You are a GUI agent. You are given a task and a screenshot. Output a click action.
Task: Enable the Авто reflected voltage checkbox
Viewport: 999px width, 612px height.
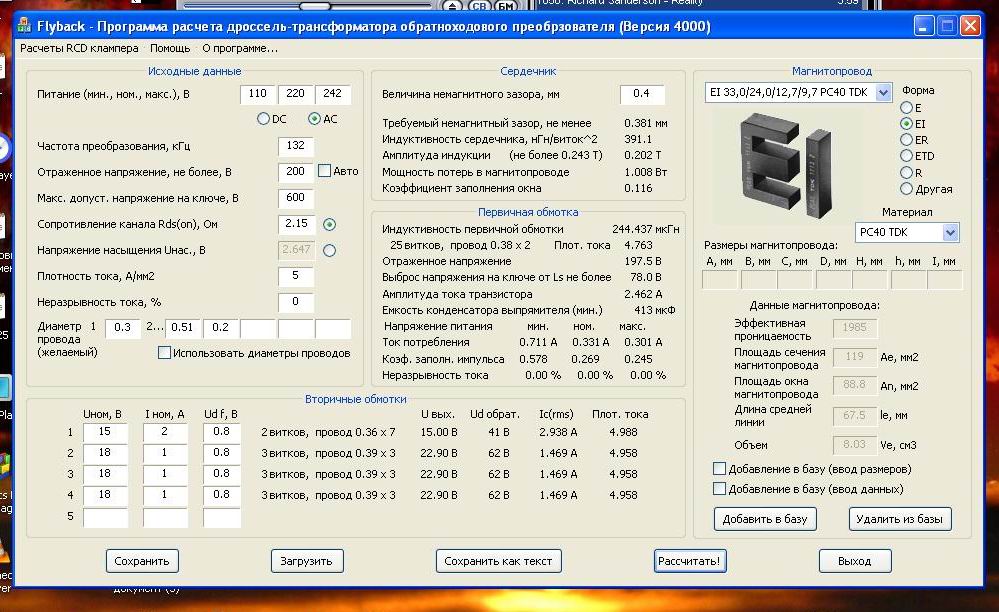click(x=324, y=171)
